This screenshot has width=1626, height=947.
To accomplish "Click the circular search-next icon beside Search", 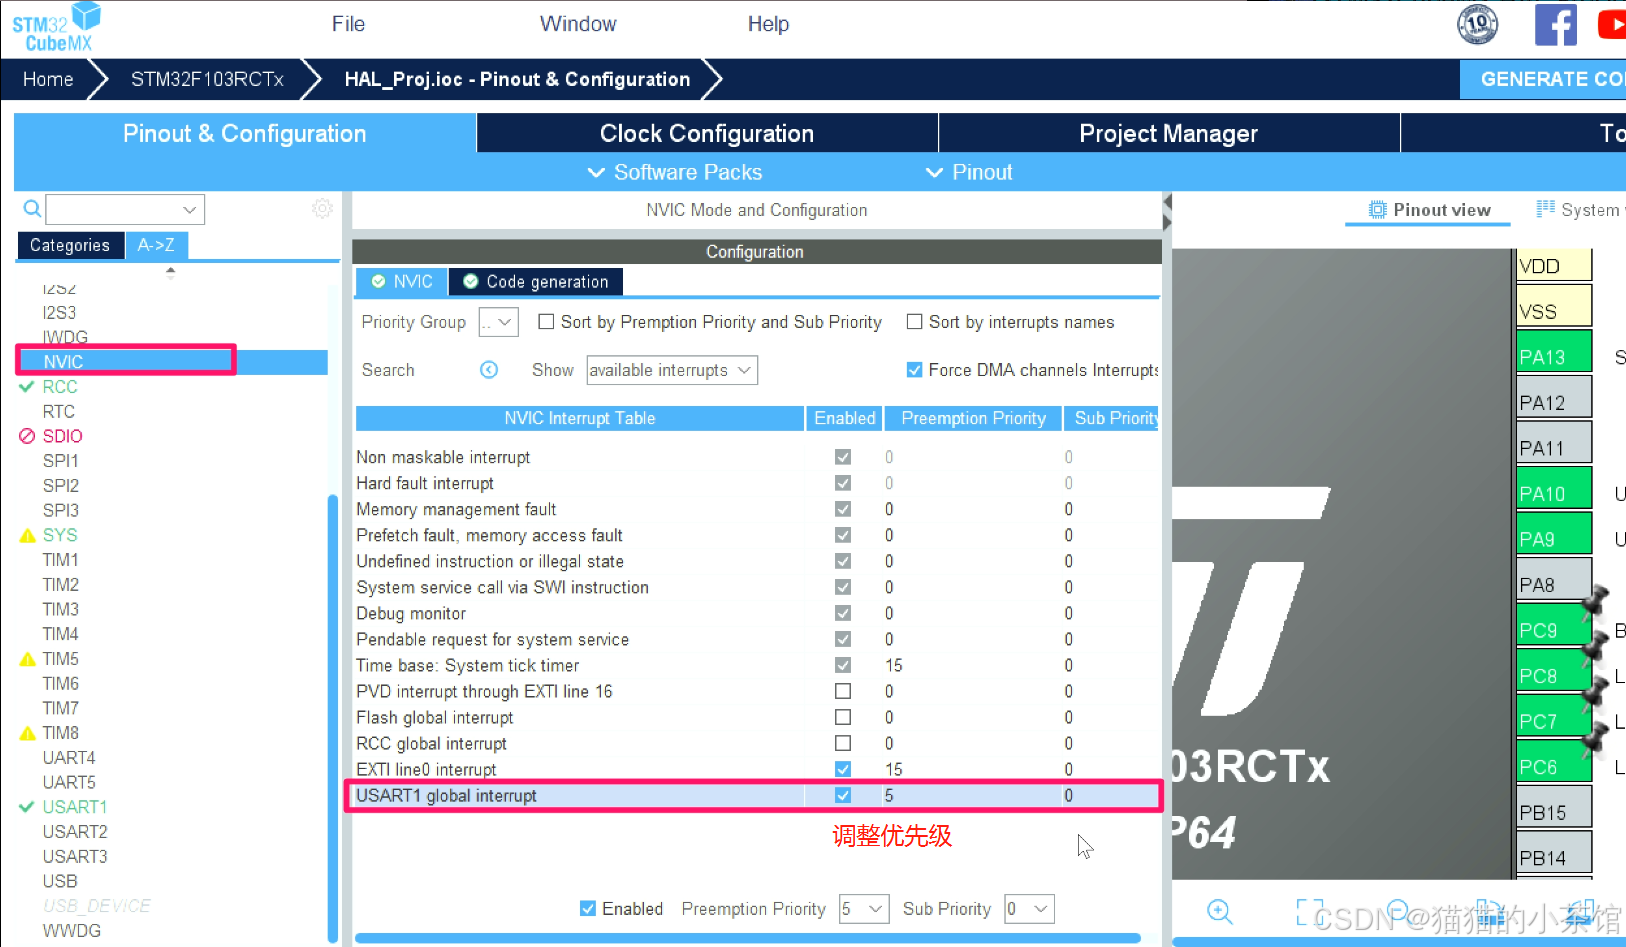I will click(x=489, y=370).
